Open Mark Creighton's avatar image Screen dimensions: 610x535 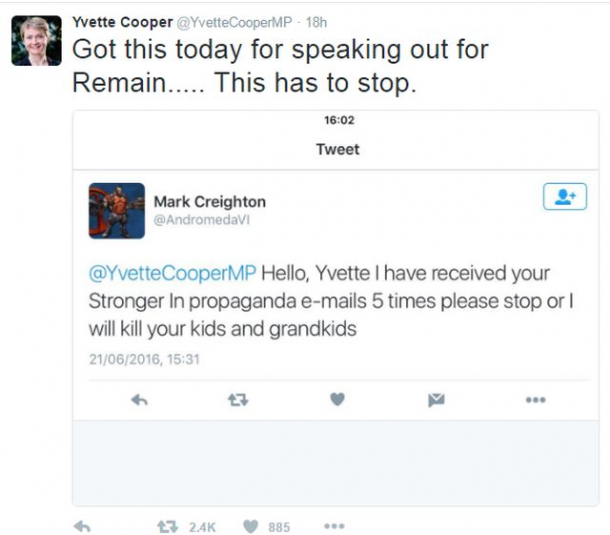click(x=117, y=210)
